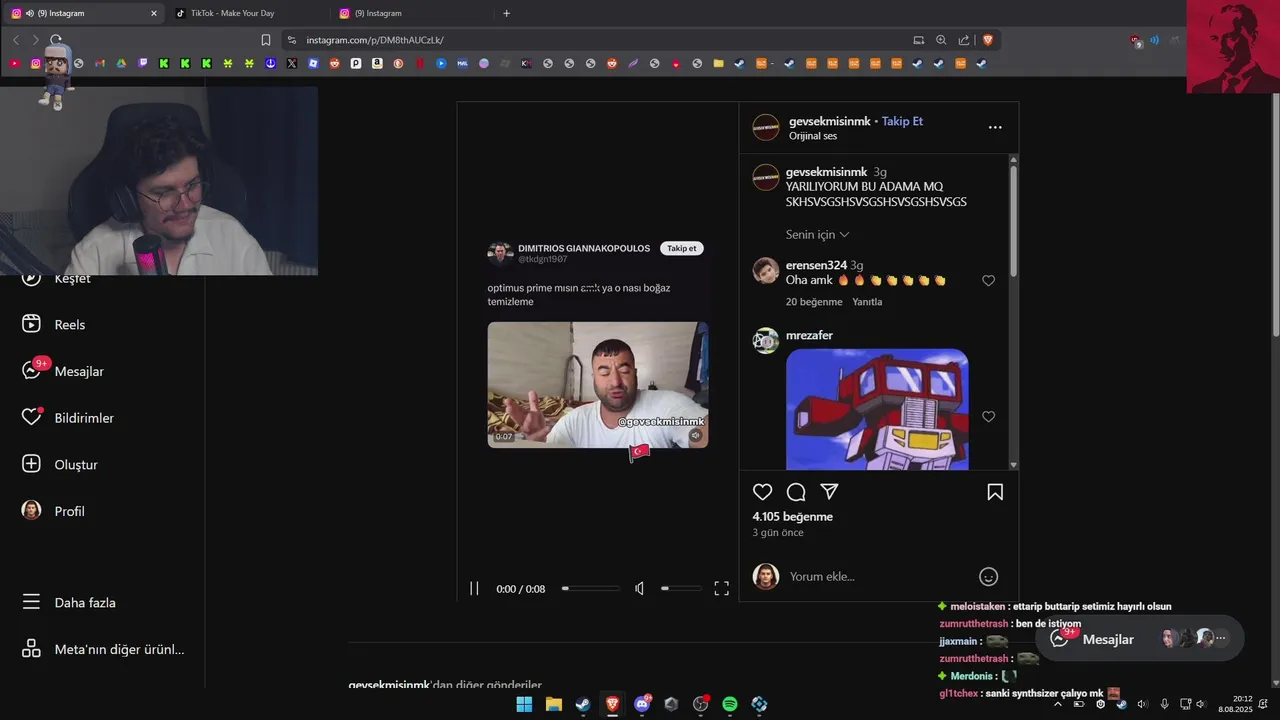Expand the 'Daha fazla' menu

pyautogui.click(x=69, y=602)
